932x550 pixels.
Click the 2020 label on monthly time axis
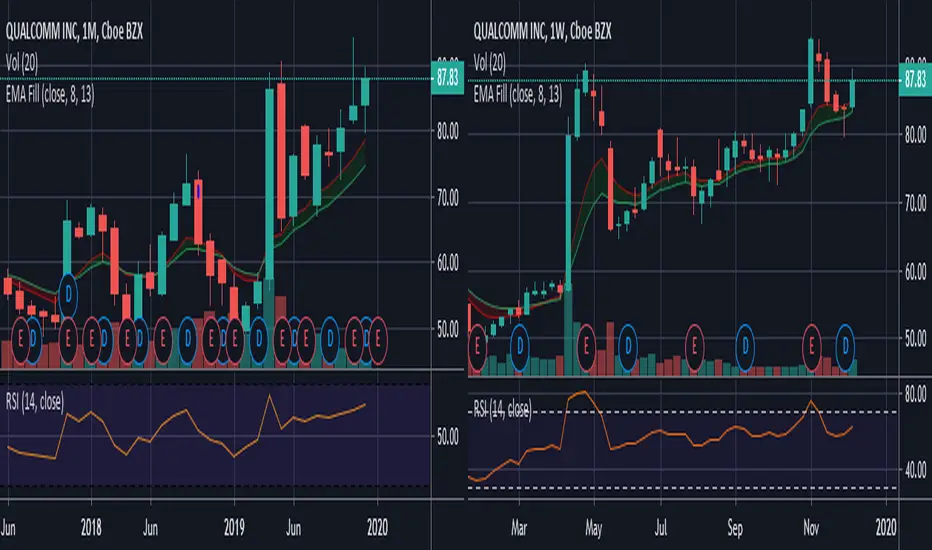377,527
